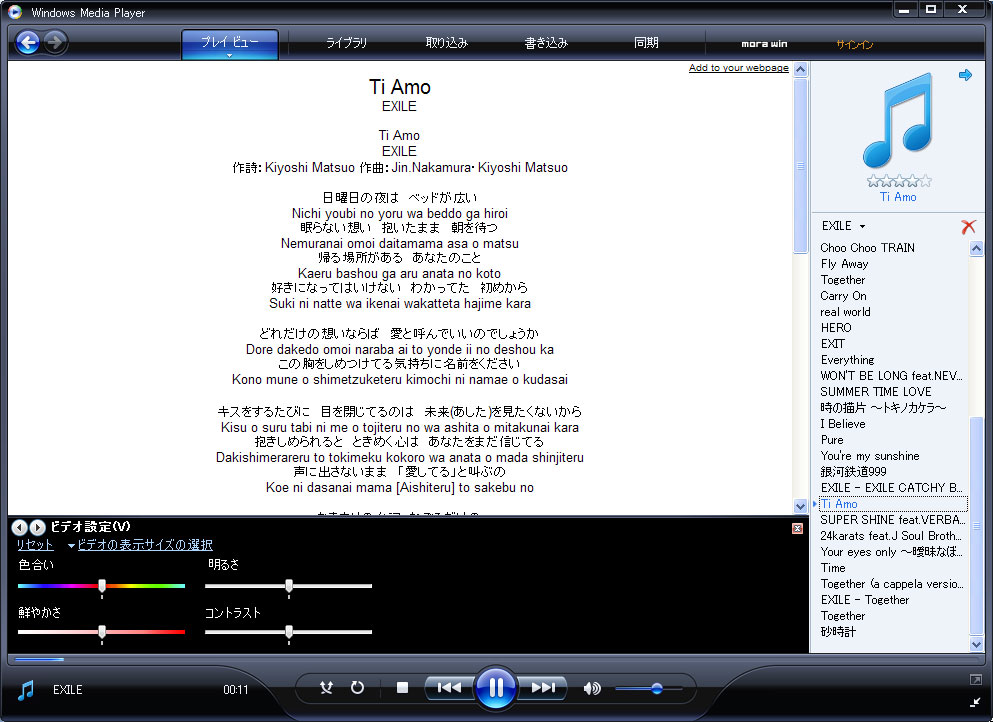The height and width of the screenshot is (722, 993).
Task: Stop playback with the square button
Action: (402, 688)
